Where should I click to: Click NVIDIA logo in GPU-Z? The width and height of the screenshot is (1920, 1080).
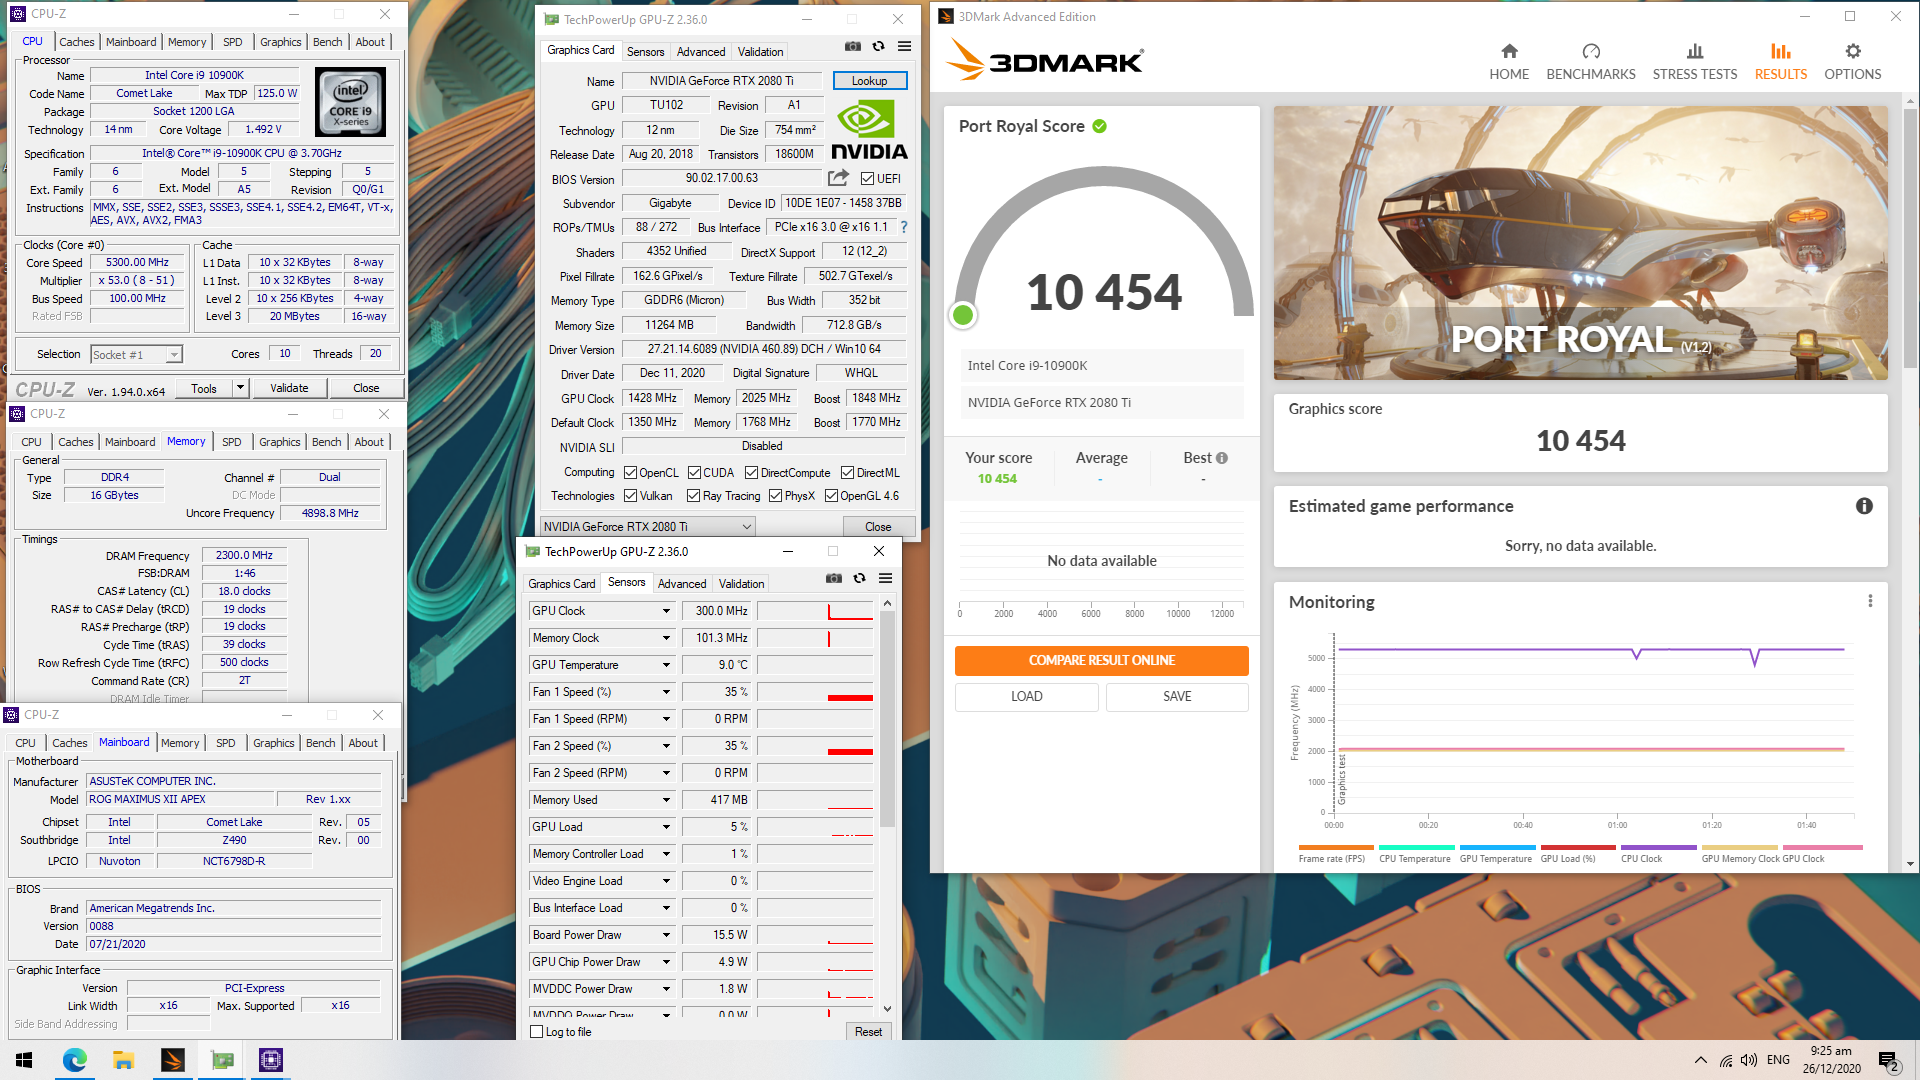[869, 130]
